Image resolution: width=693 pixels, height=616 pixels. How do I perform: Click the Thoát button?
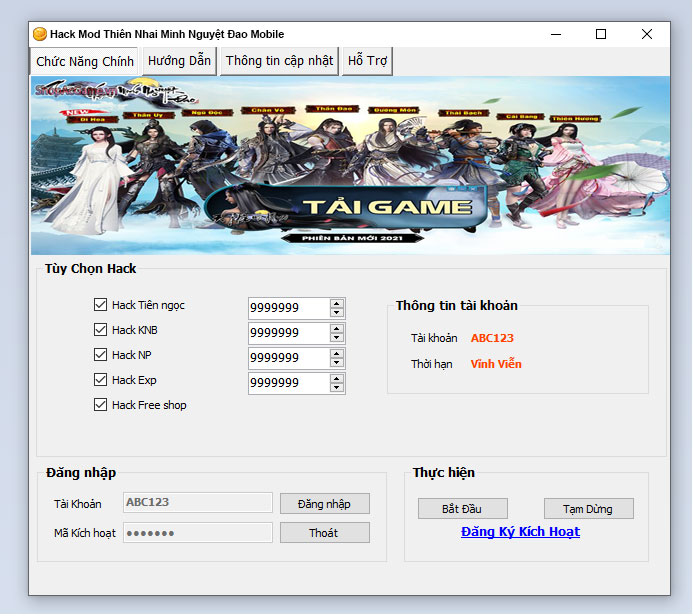pyautogui.click(x=324, y=533)
